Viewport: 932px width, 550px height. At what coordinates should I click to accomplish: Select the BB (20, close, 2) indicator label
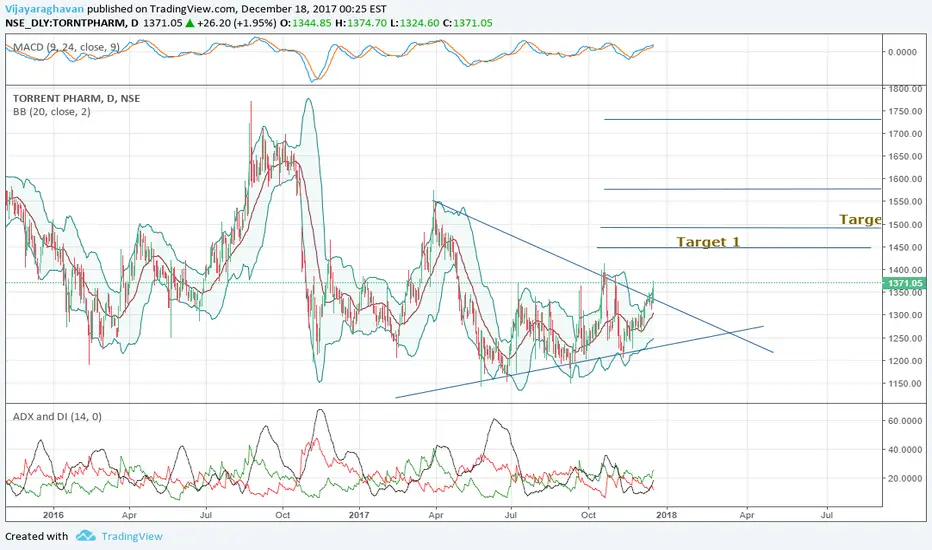click(52, 112)
